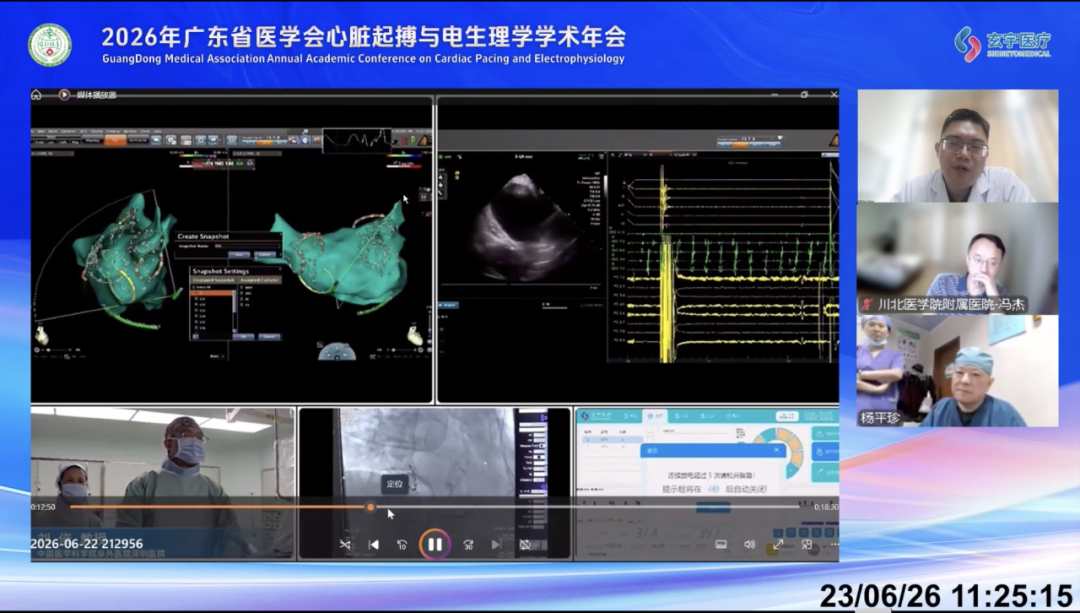The image size is (1080, 613).
Task: Go to the media player home icon
Action: pyautogui.click(x=37, y=95)
